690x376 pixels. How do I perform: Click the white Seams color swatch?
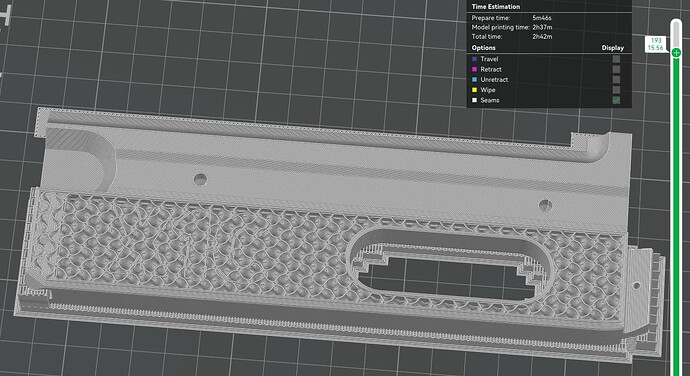(474, 100)
